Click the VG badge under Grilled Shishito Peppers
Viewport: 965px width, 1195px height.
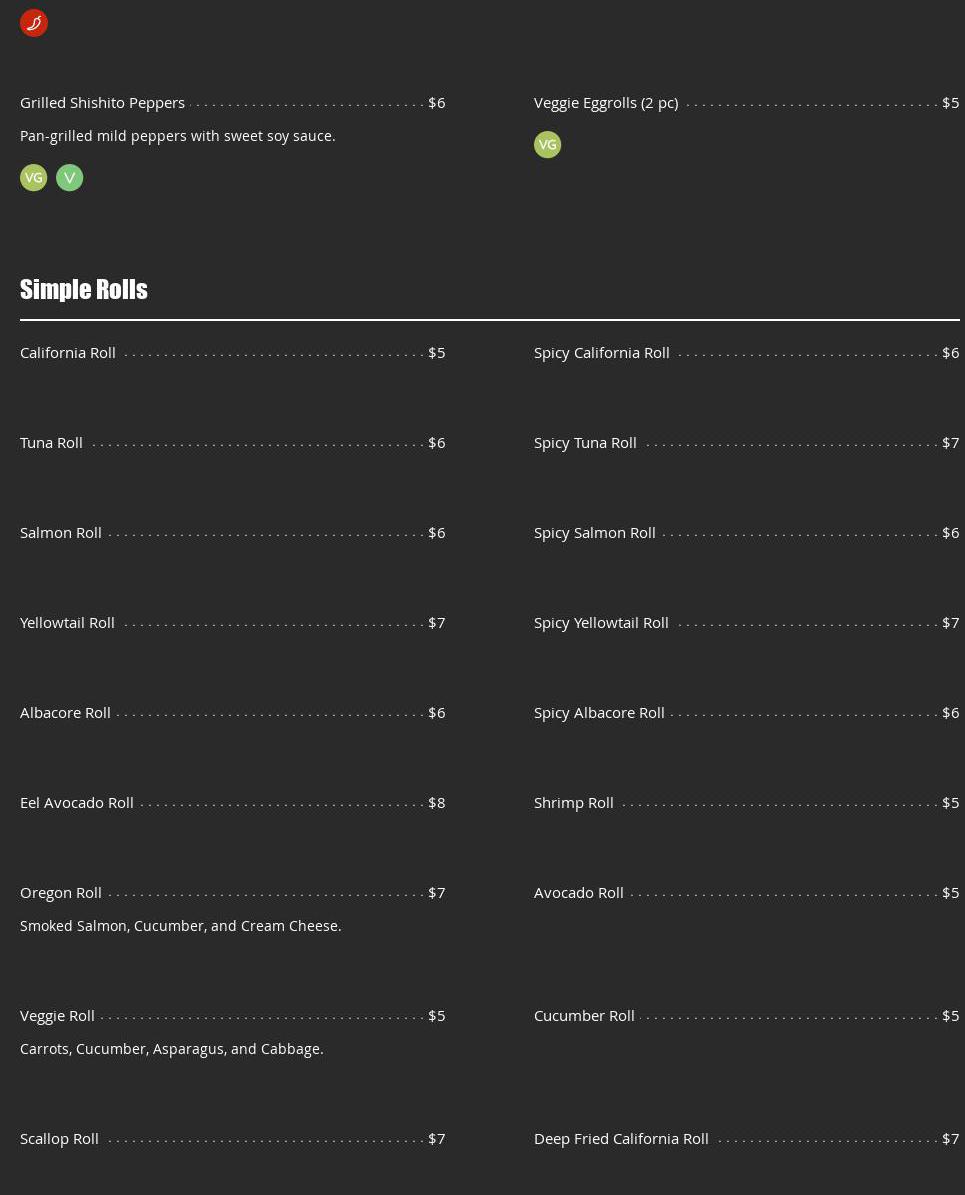(34, 178)
